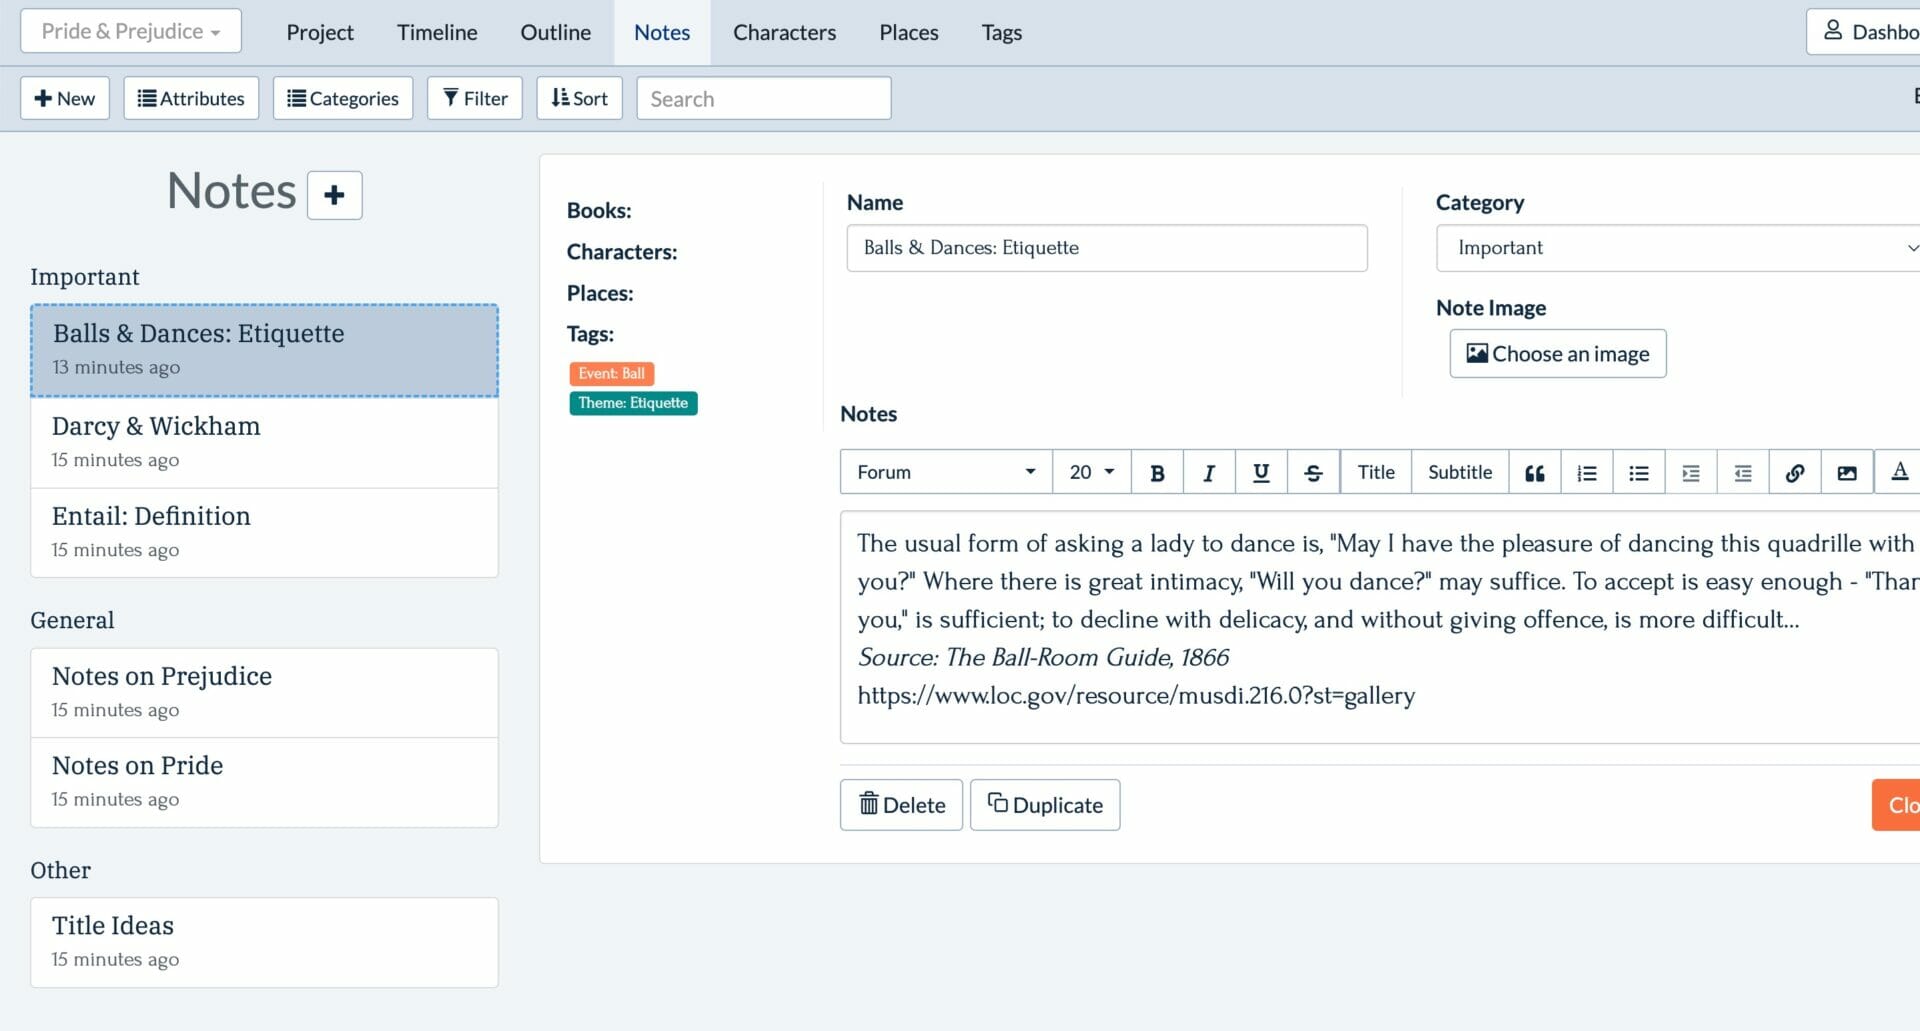Open the Forum font dropdown
This screenshot has width=1920, height=1031.
tap(945, 473)
